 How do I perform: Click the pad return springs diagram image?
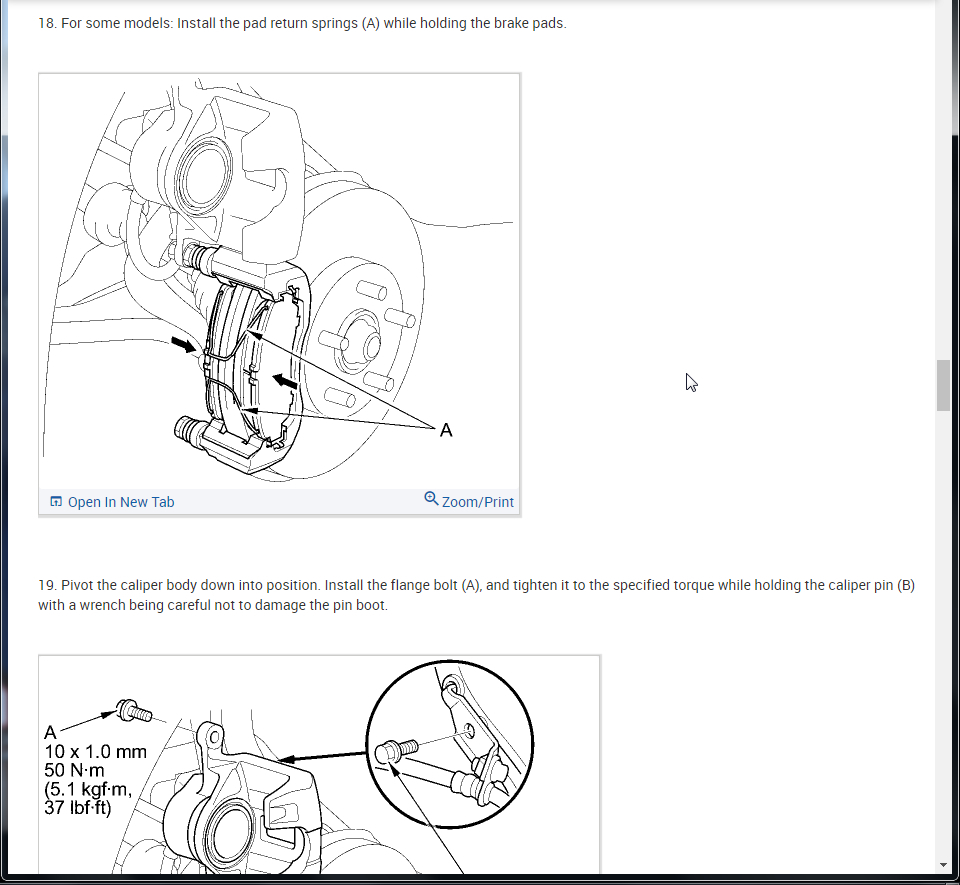pyautogui.click(x=279, y=282)
